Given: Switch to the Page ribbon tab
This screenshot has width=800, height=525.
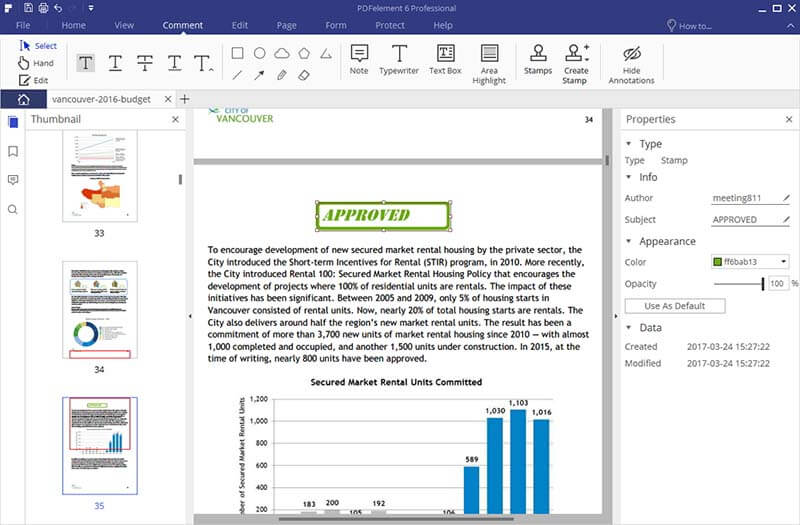Looking at the screenshot, I should (286, 25).
